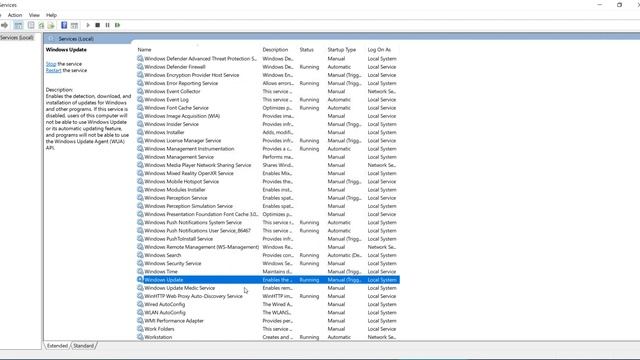Viewport: 640px width, 360px height.
Task: Click the Restart Service icon
Action: click(118, 25)
